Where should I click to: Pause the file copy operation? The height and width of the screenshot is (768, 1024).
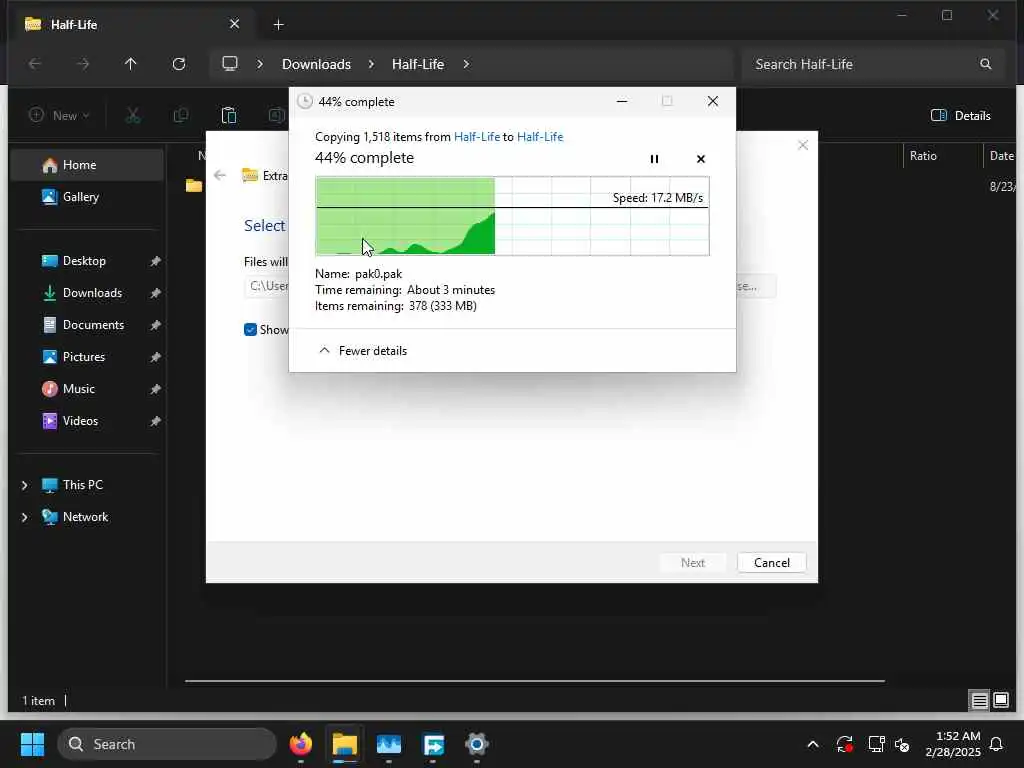654,159
